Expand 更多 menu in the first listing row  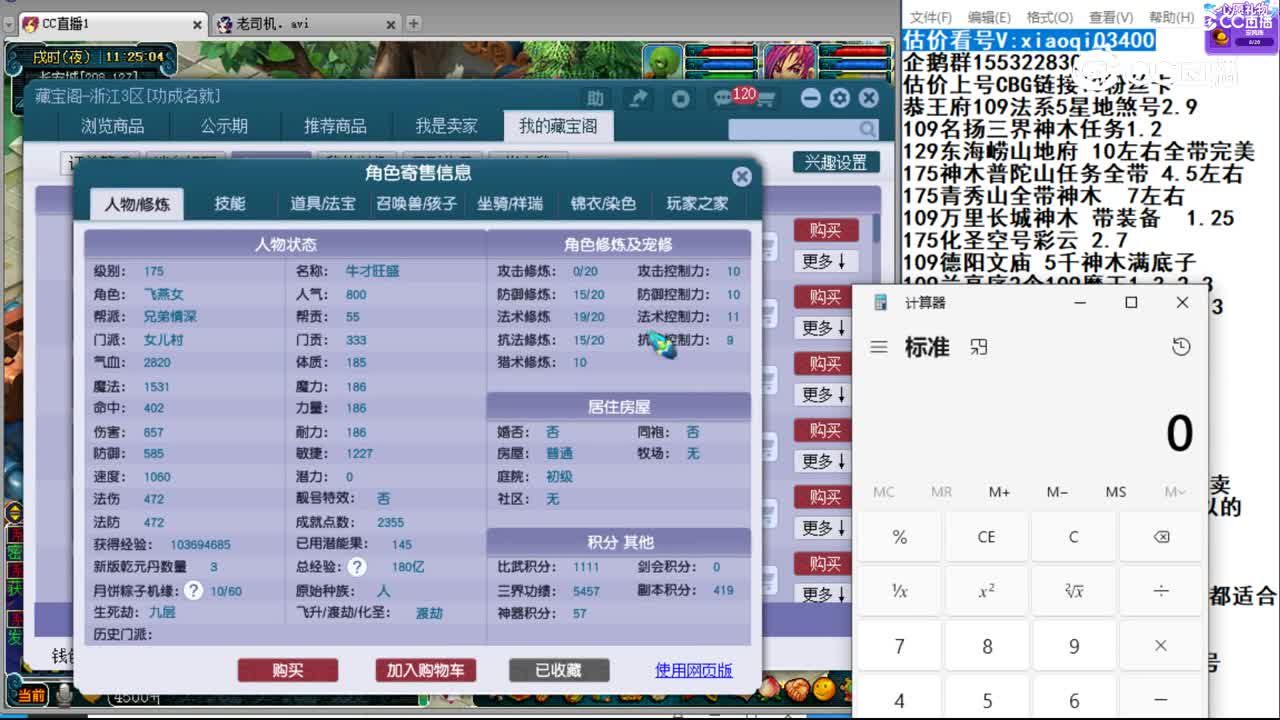coord(824,261)
